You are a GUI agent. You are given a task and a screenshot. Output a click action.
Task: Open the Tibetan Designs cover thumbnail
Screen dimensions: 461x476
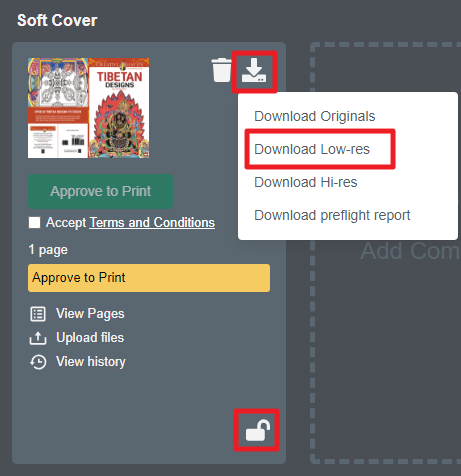tap(88, 108)
